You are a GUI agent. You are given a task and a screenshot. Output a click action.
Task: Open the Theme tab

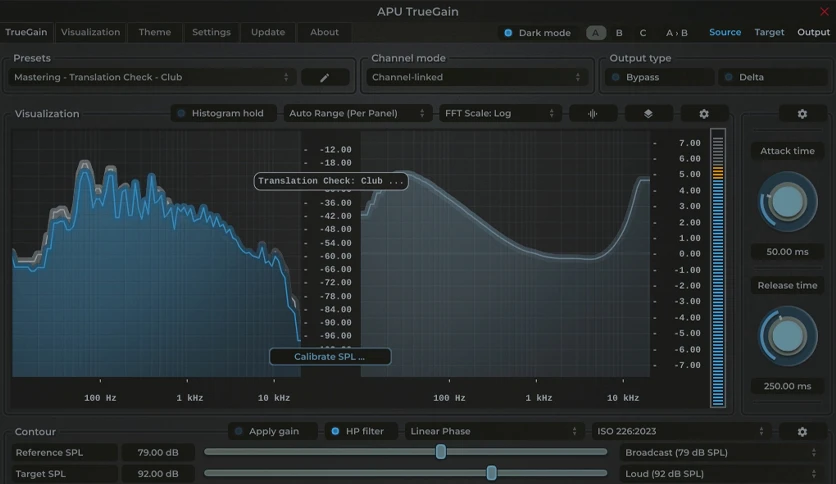coord(155,32)
